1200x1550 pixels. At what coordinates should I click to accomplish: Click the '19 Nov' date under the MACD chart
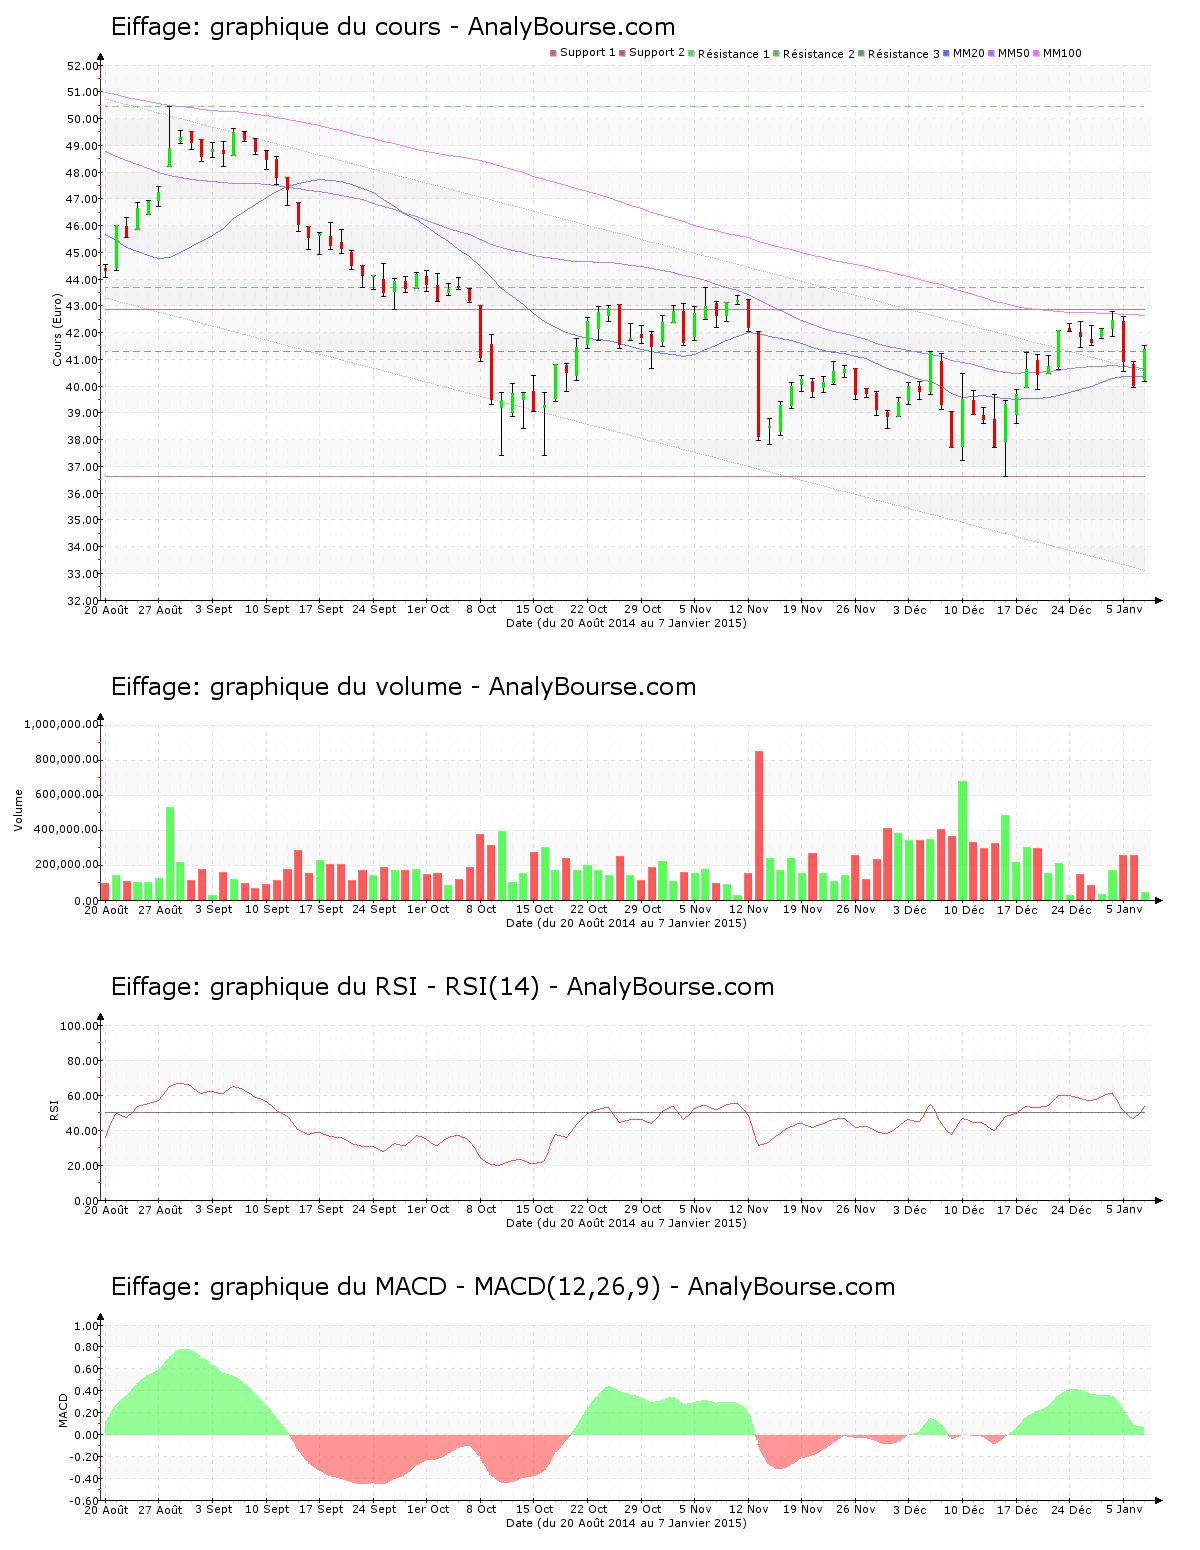[802, 1509]
